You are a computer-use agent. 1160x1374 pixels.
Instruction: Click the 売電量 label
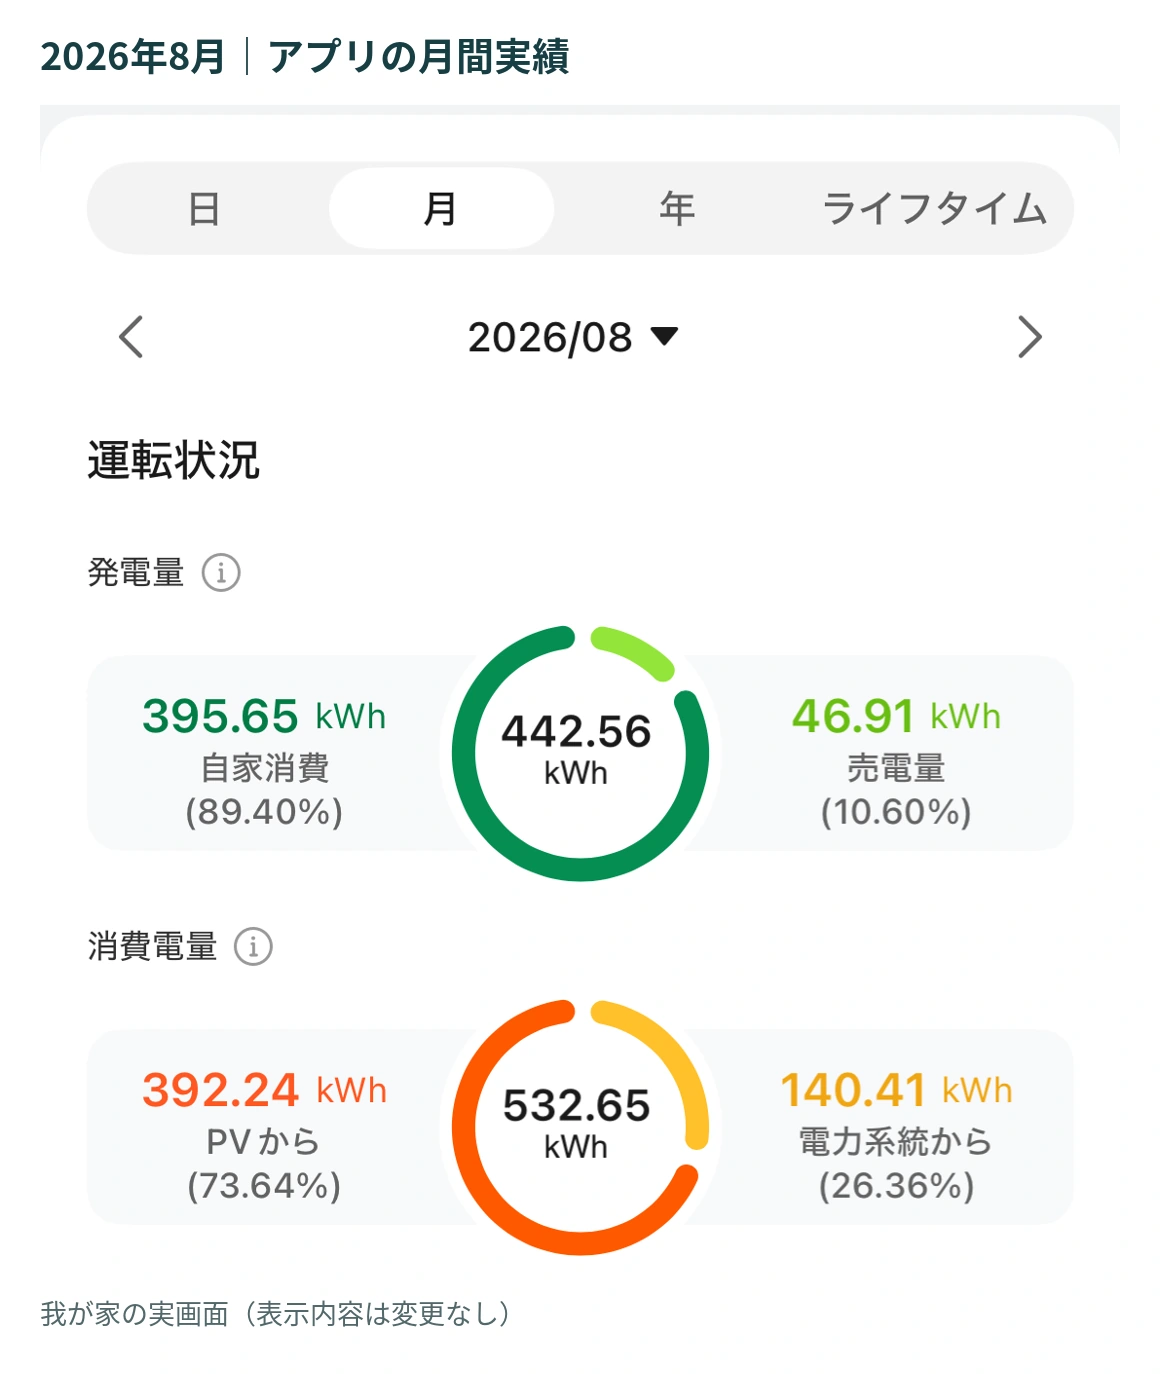click(x=896, y=768)
